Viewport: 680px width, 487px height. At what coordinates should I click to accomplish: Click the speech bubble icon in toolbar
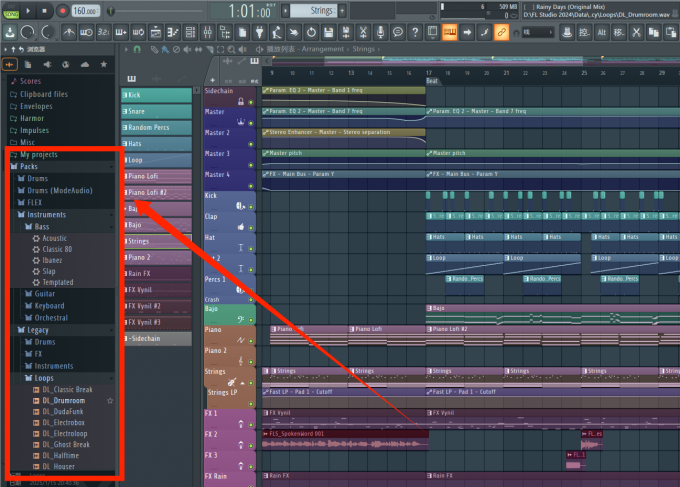[x=398, y=32]
